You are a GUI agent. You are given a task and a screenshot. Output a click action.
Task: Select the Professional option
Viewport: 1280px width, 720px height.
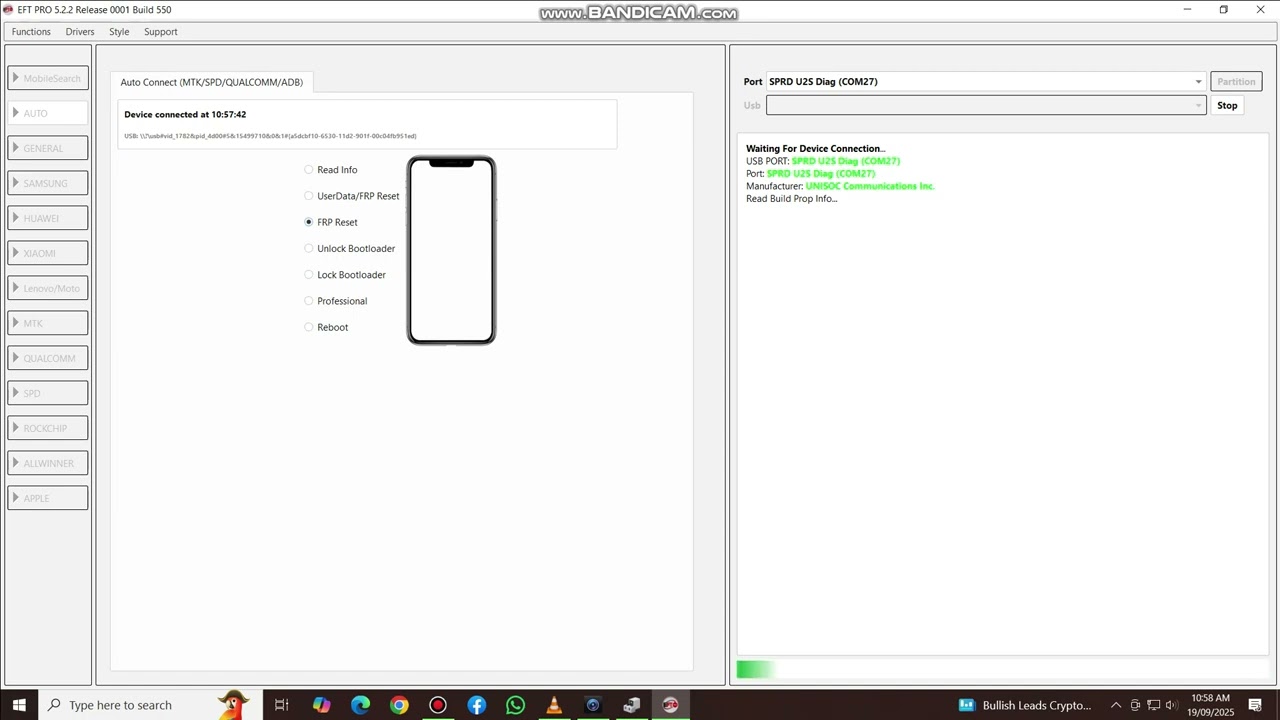pyautogui.click(x=336, y=301)
